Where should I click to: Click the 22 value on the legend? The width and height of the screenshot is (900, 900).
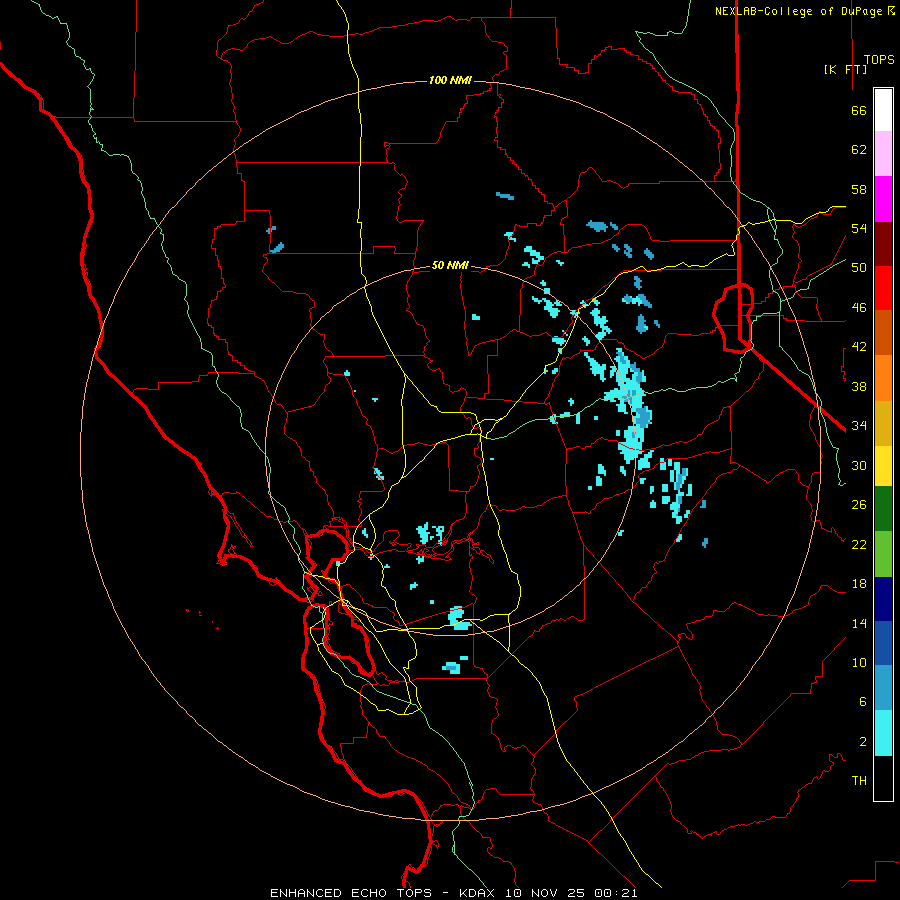pos(859,544)
